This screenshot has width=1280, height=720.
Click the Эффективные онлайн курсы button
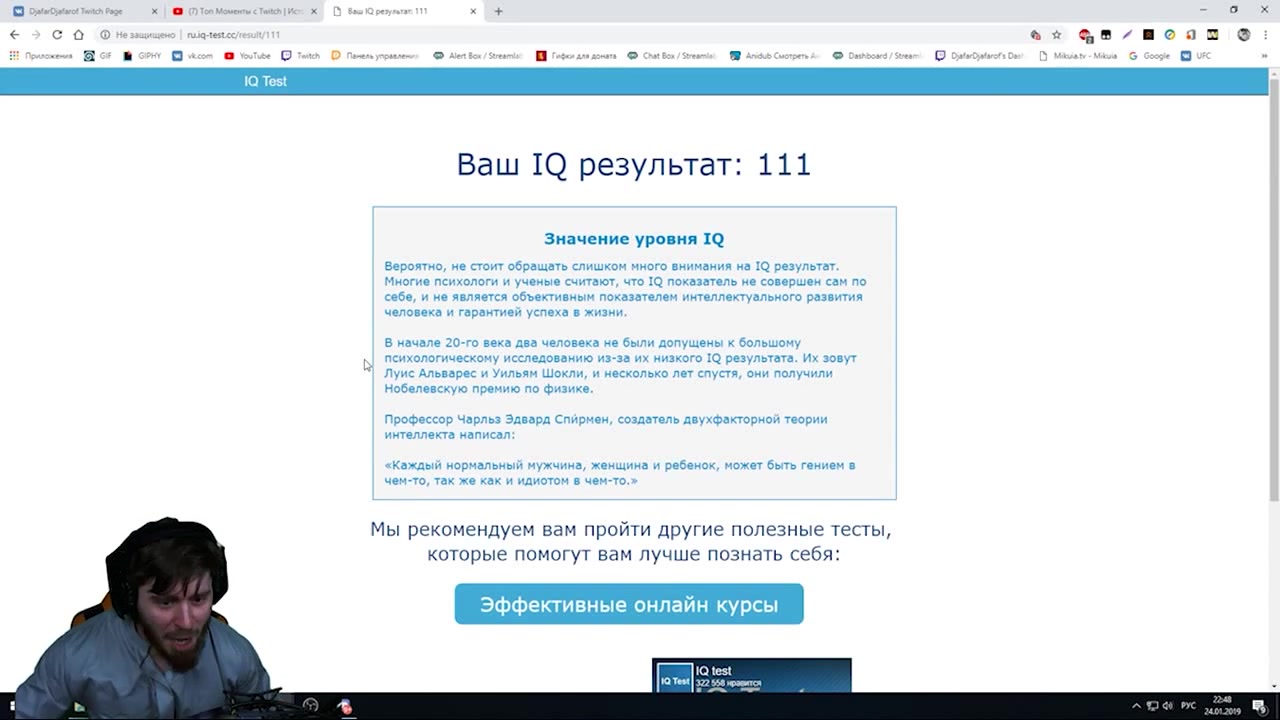pyautogui.click(x=628, y=604)
